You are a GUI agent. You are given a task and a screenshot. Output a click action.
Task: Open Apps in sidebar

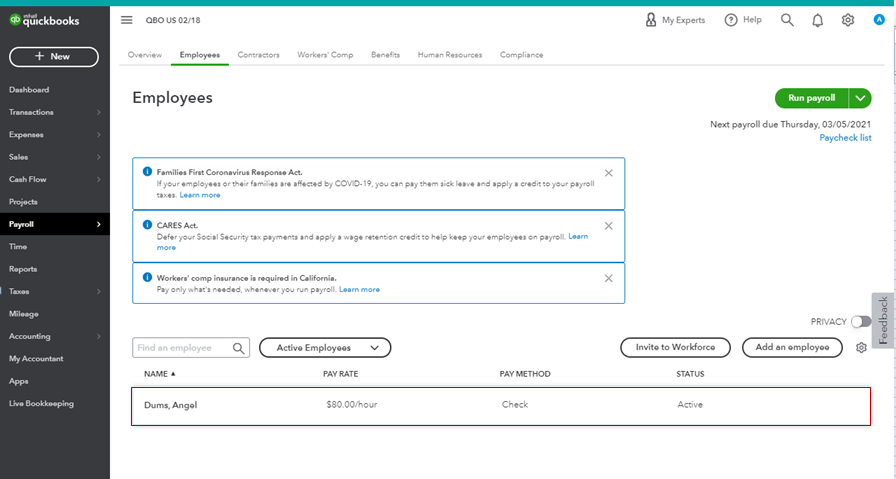coord(18,381)
